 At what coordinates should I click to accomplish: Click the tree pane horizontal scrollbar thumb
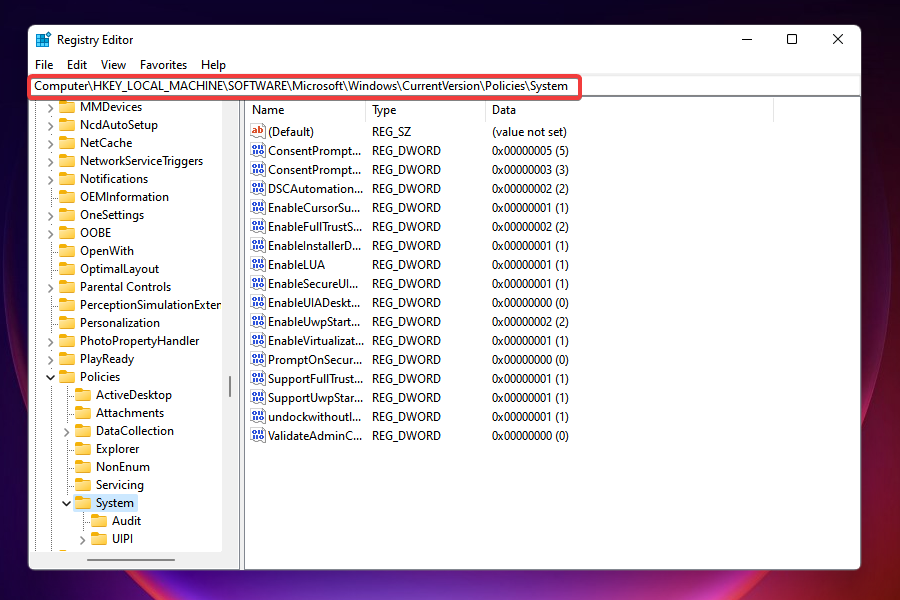click(x=131, y=560)
